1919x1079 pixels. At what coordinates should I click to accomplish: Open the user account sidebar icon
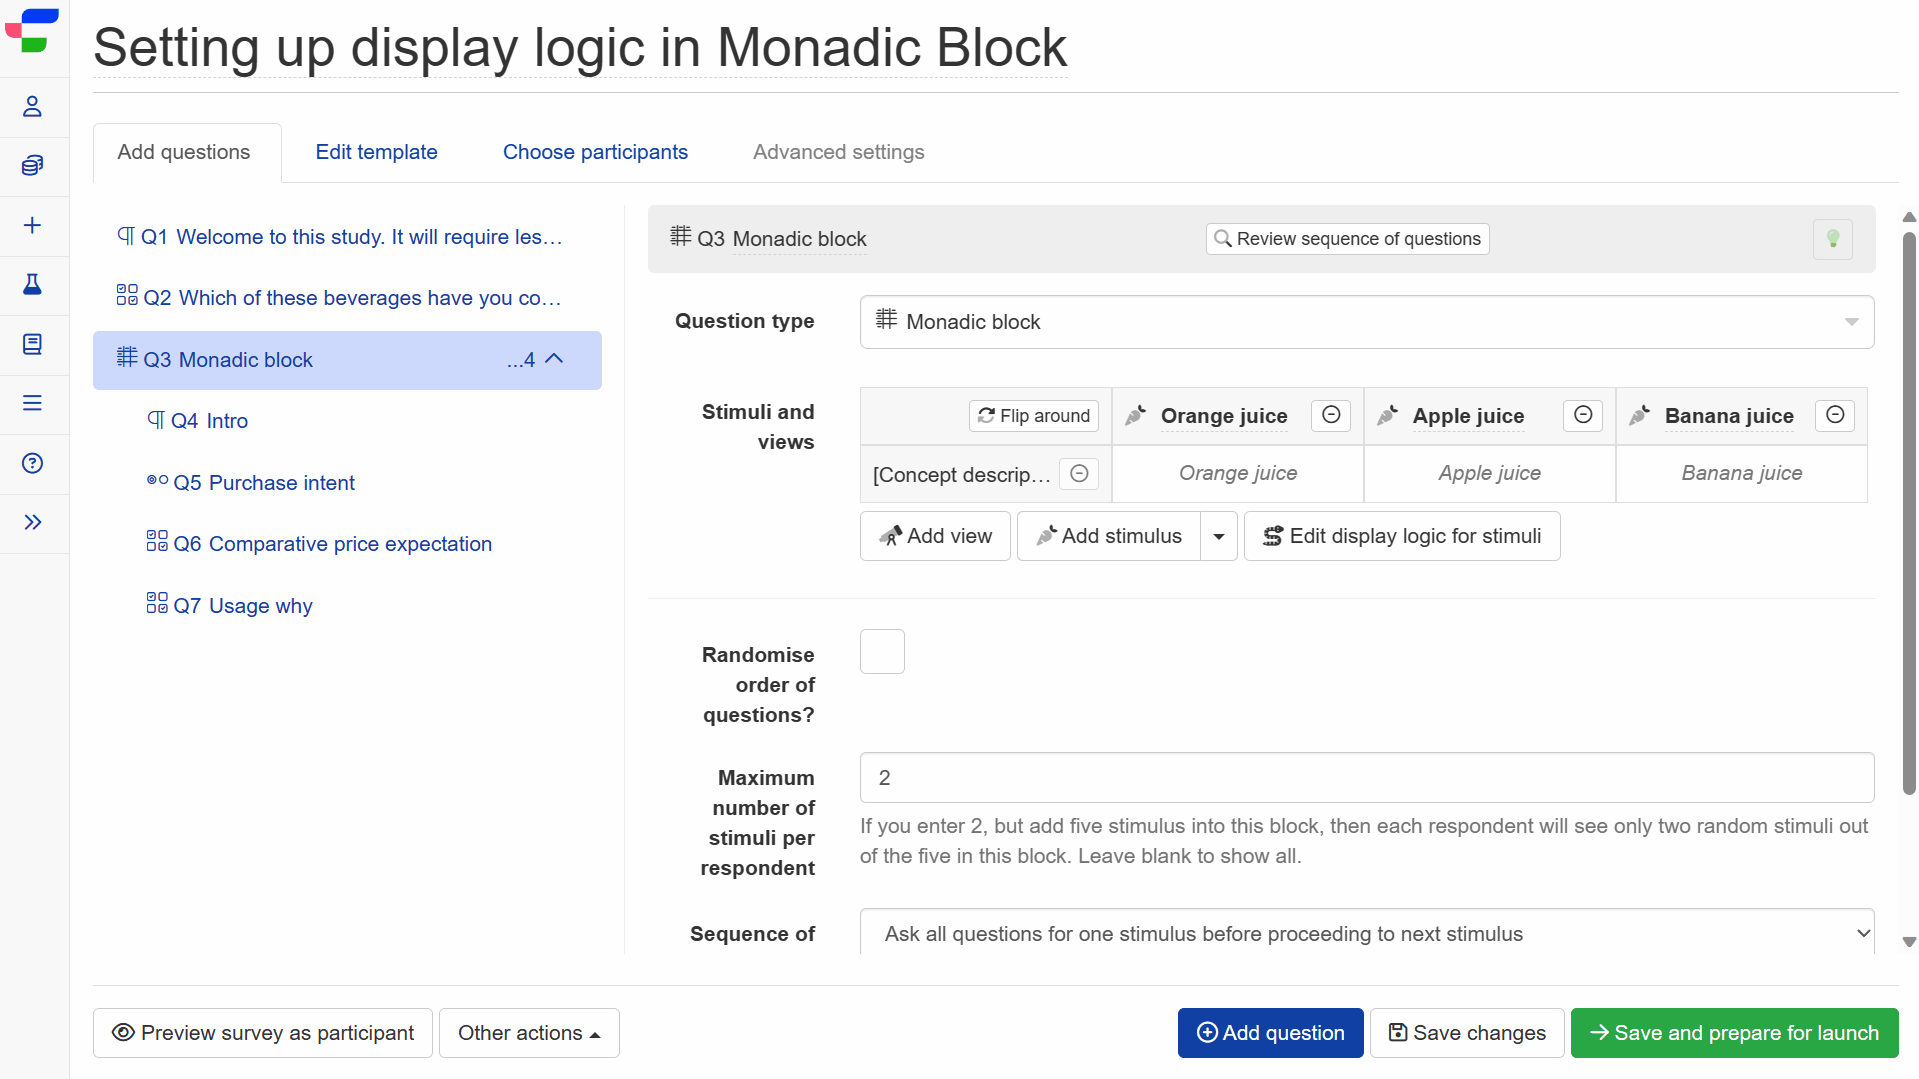[x=32, y=106]
